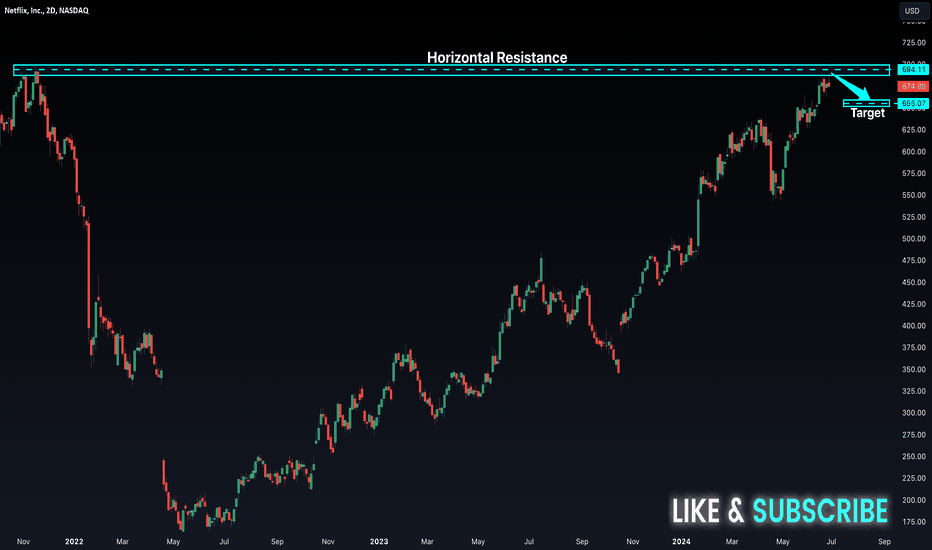Click the 725.00 price axis label
932x550 pixels.
[x=914, y=43]
